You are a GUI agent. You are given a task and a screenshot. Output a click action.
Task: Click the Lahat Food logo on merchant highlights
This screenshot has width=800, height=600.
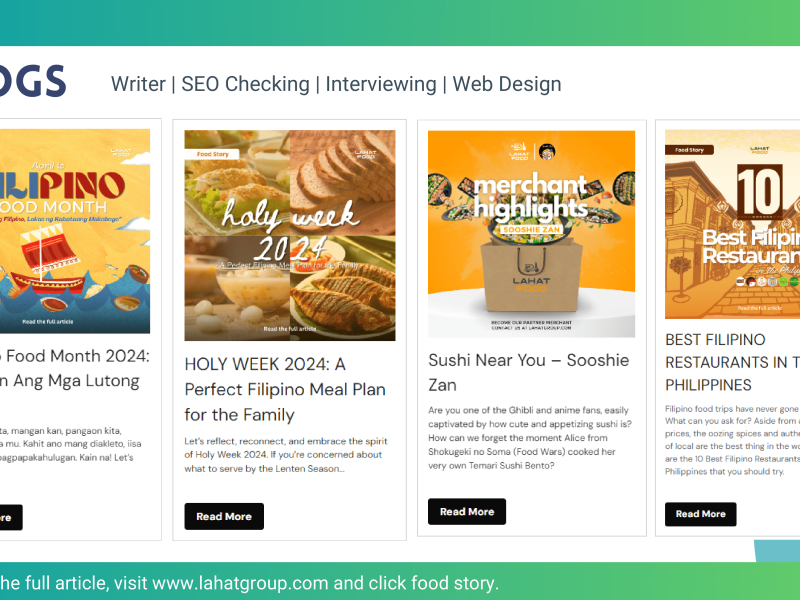519,152
